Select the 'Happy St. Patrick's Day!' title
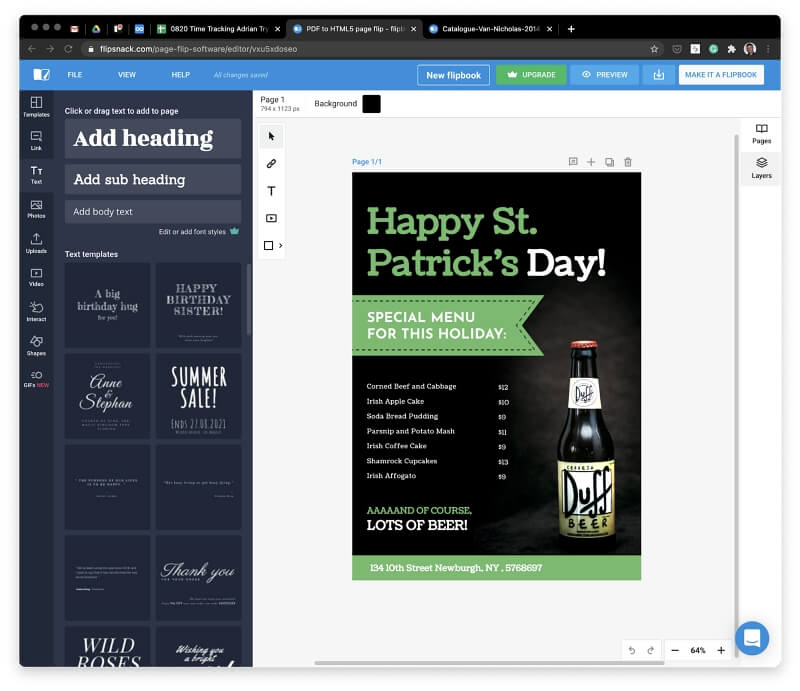Image resolution: width=800 pixels, height=691 pixels. pyautogui.click(x=486, y=242)
